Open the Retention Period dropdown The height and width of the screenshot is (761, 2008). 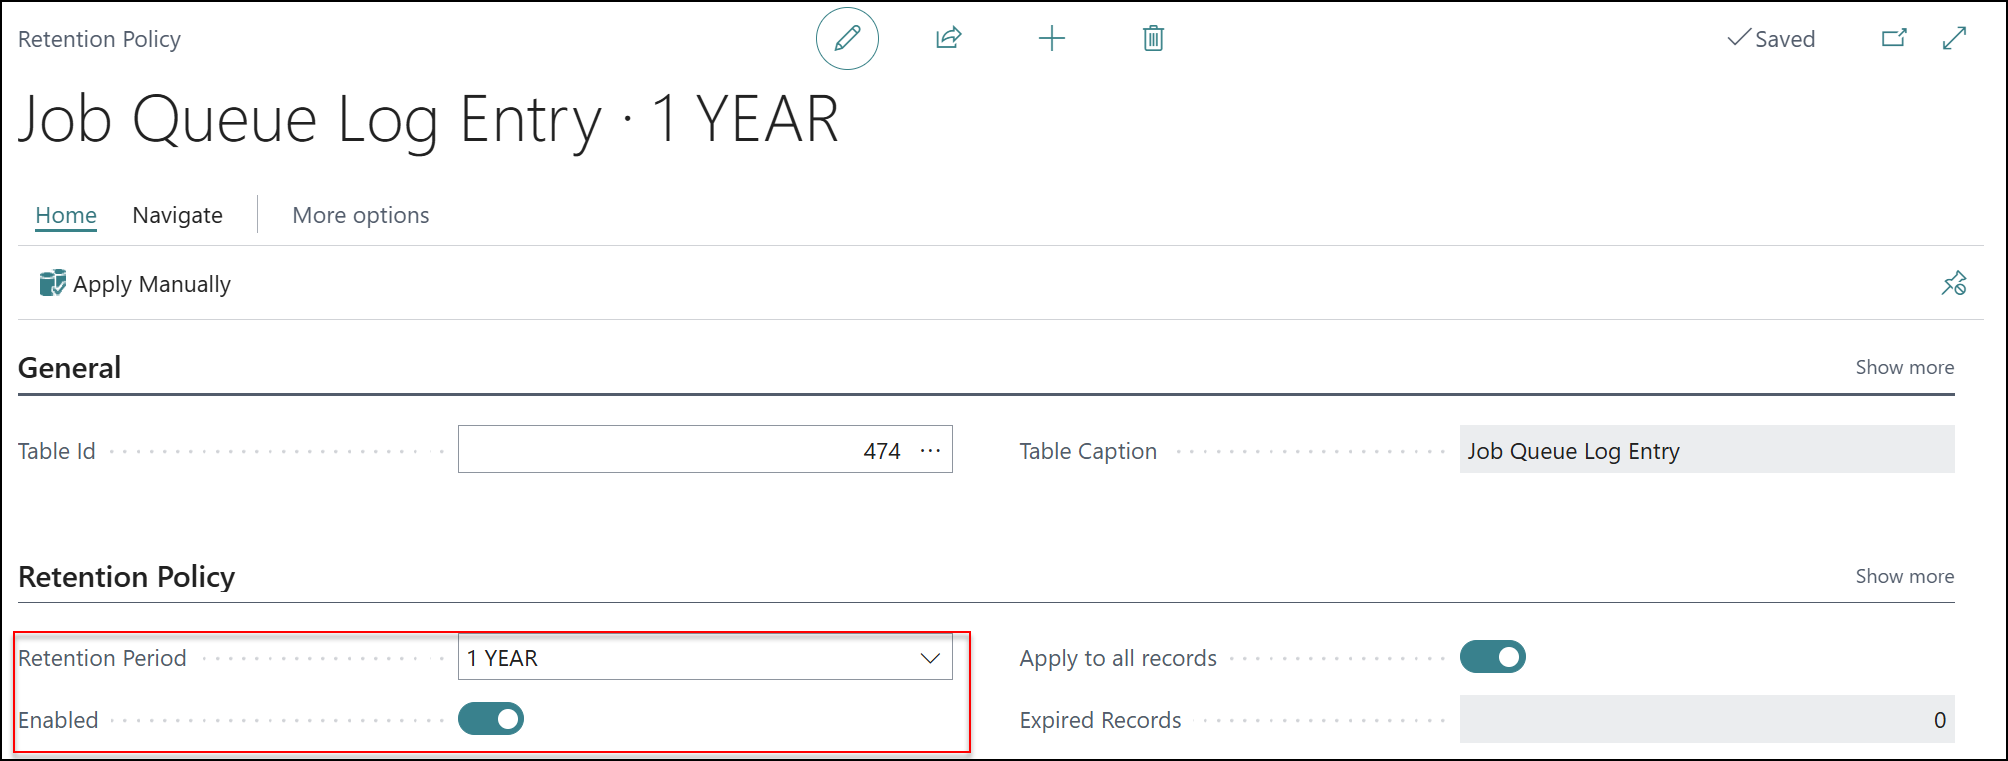(931, 658)
